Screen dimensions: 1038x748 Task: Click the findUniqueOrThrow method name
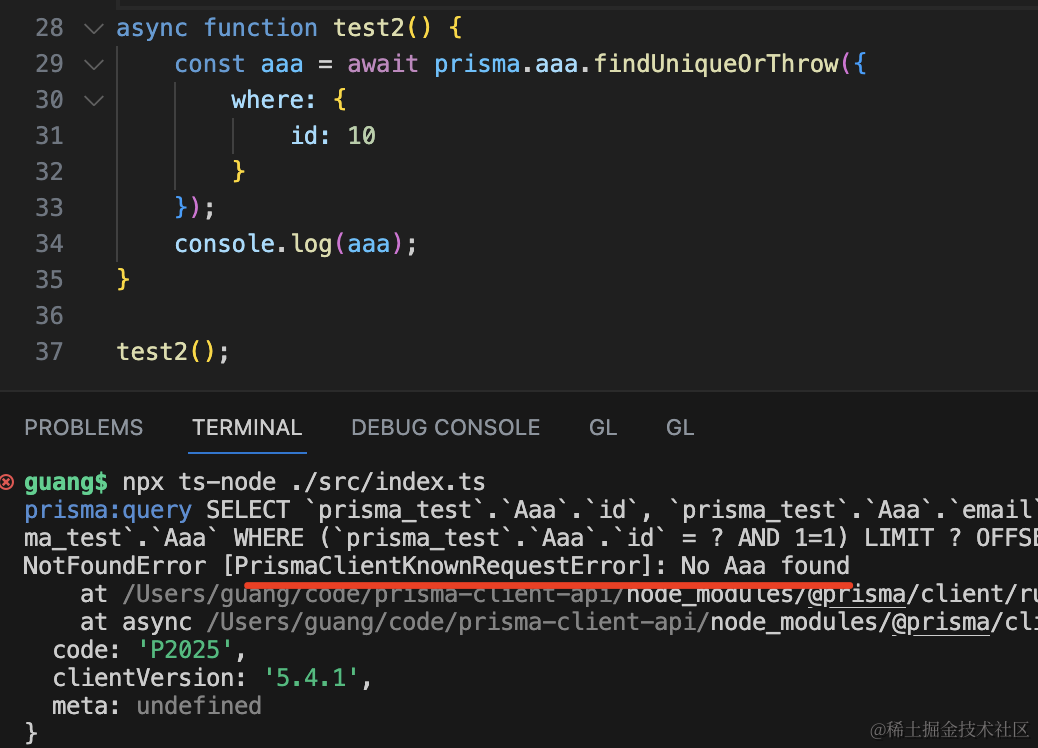click(x=716, y=64)
